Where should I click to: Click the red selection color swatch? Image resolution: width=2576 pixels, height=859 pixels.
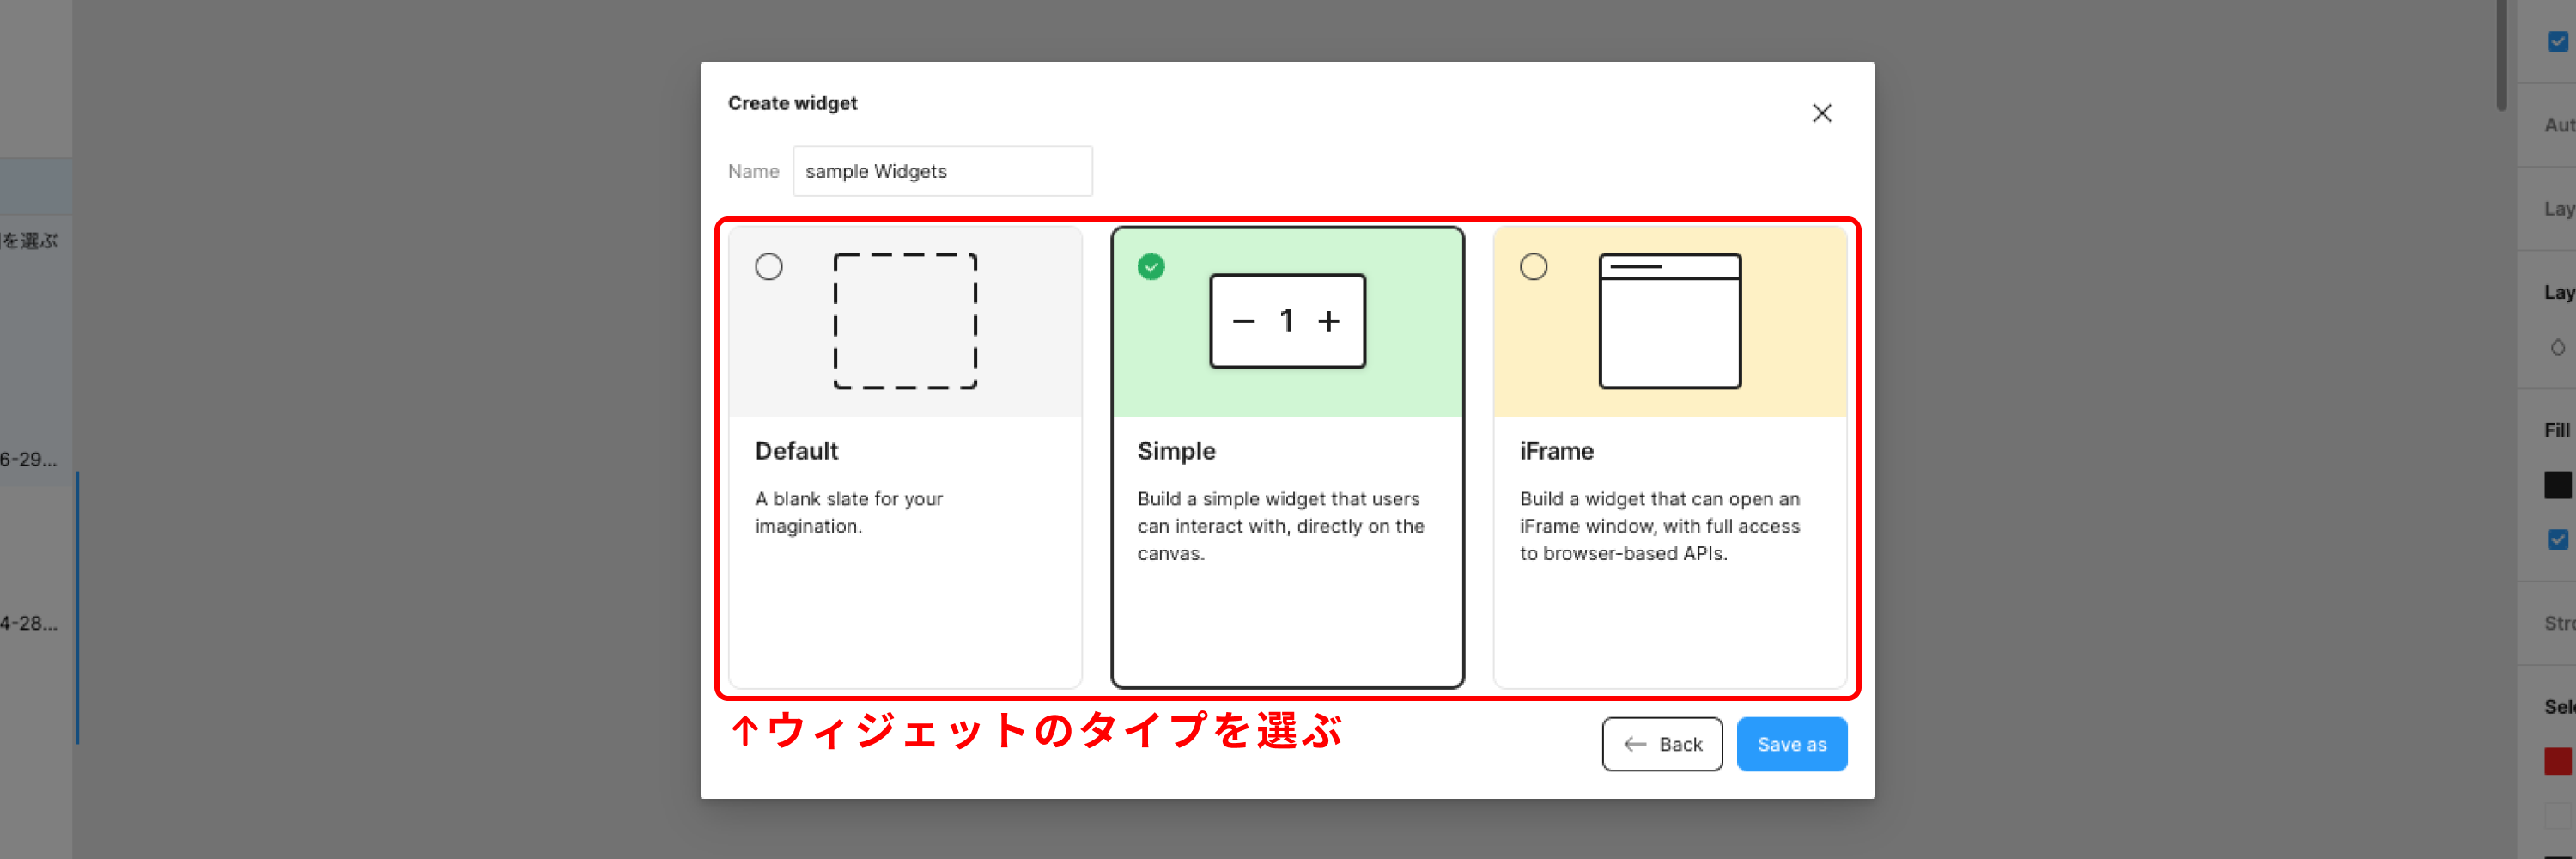(2556, 764)
